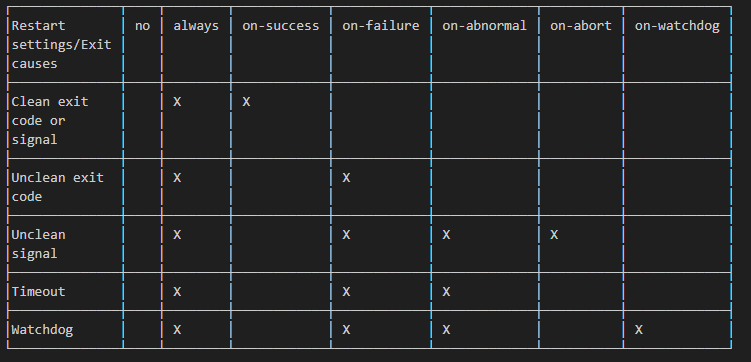Click the X under always in Watchdog row
The height and width of the screenshot is (362, 751).
tap(177, 330)
